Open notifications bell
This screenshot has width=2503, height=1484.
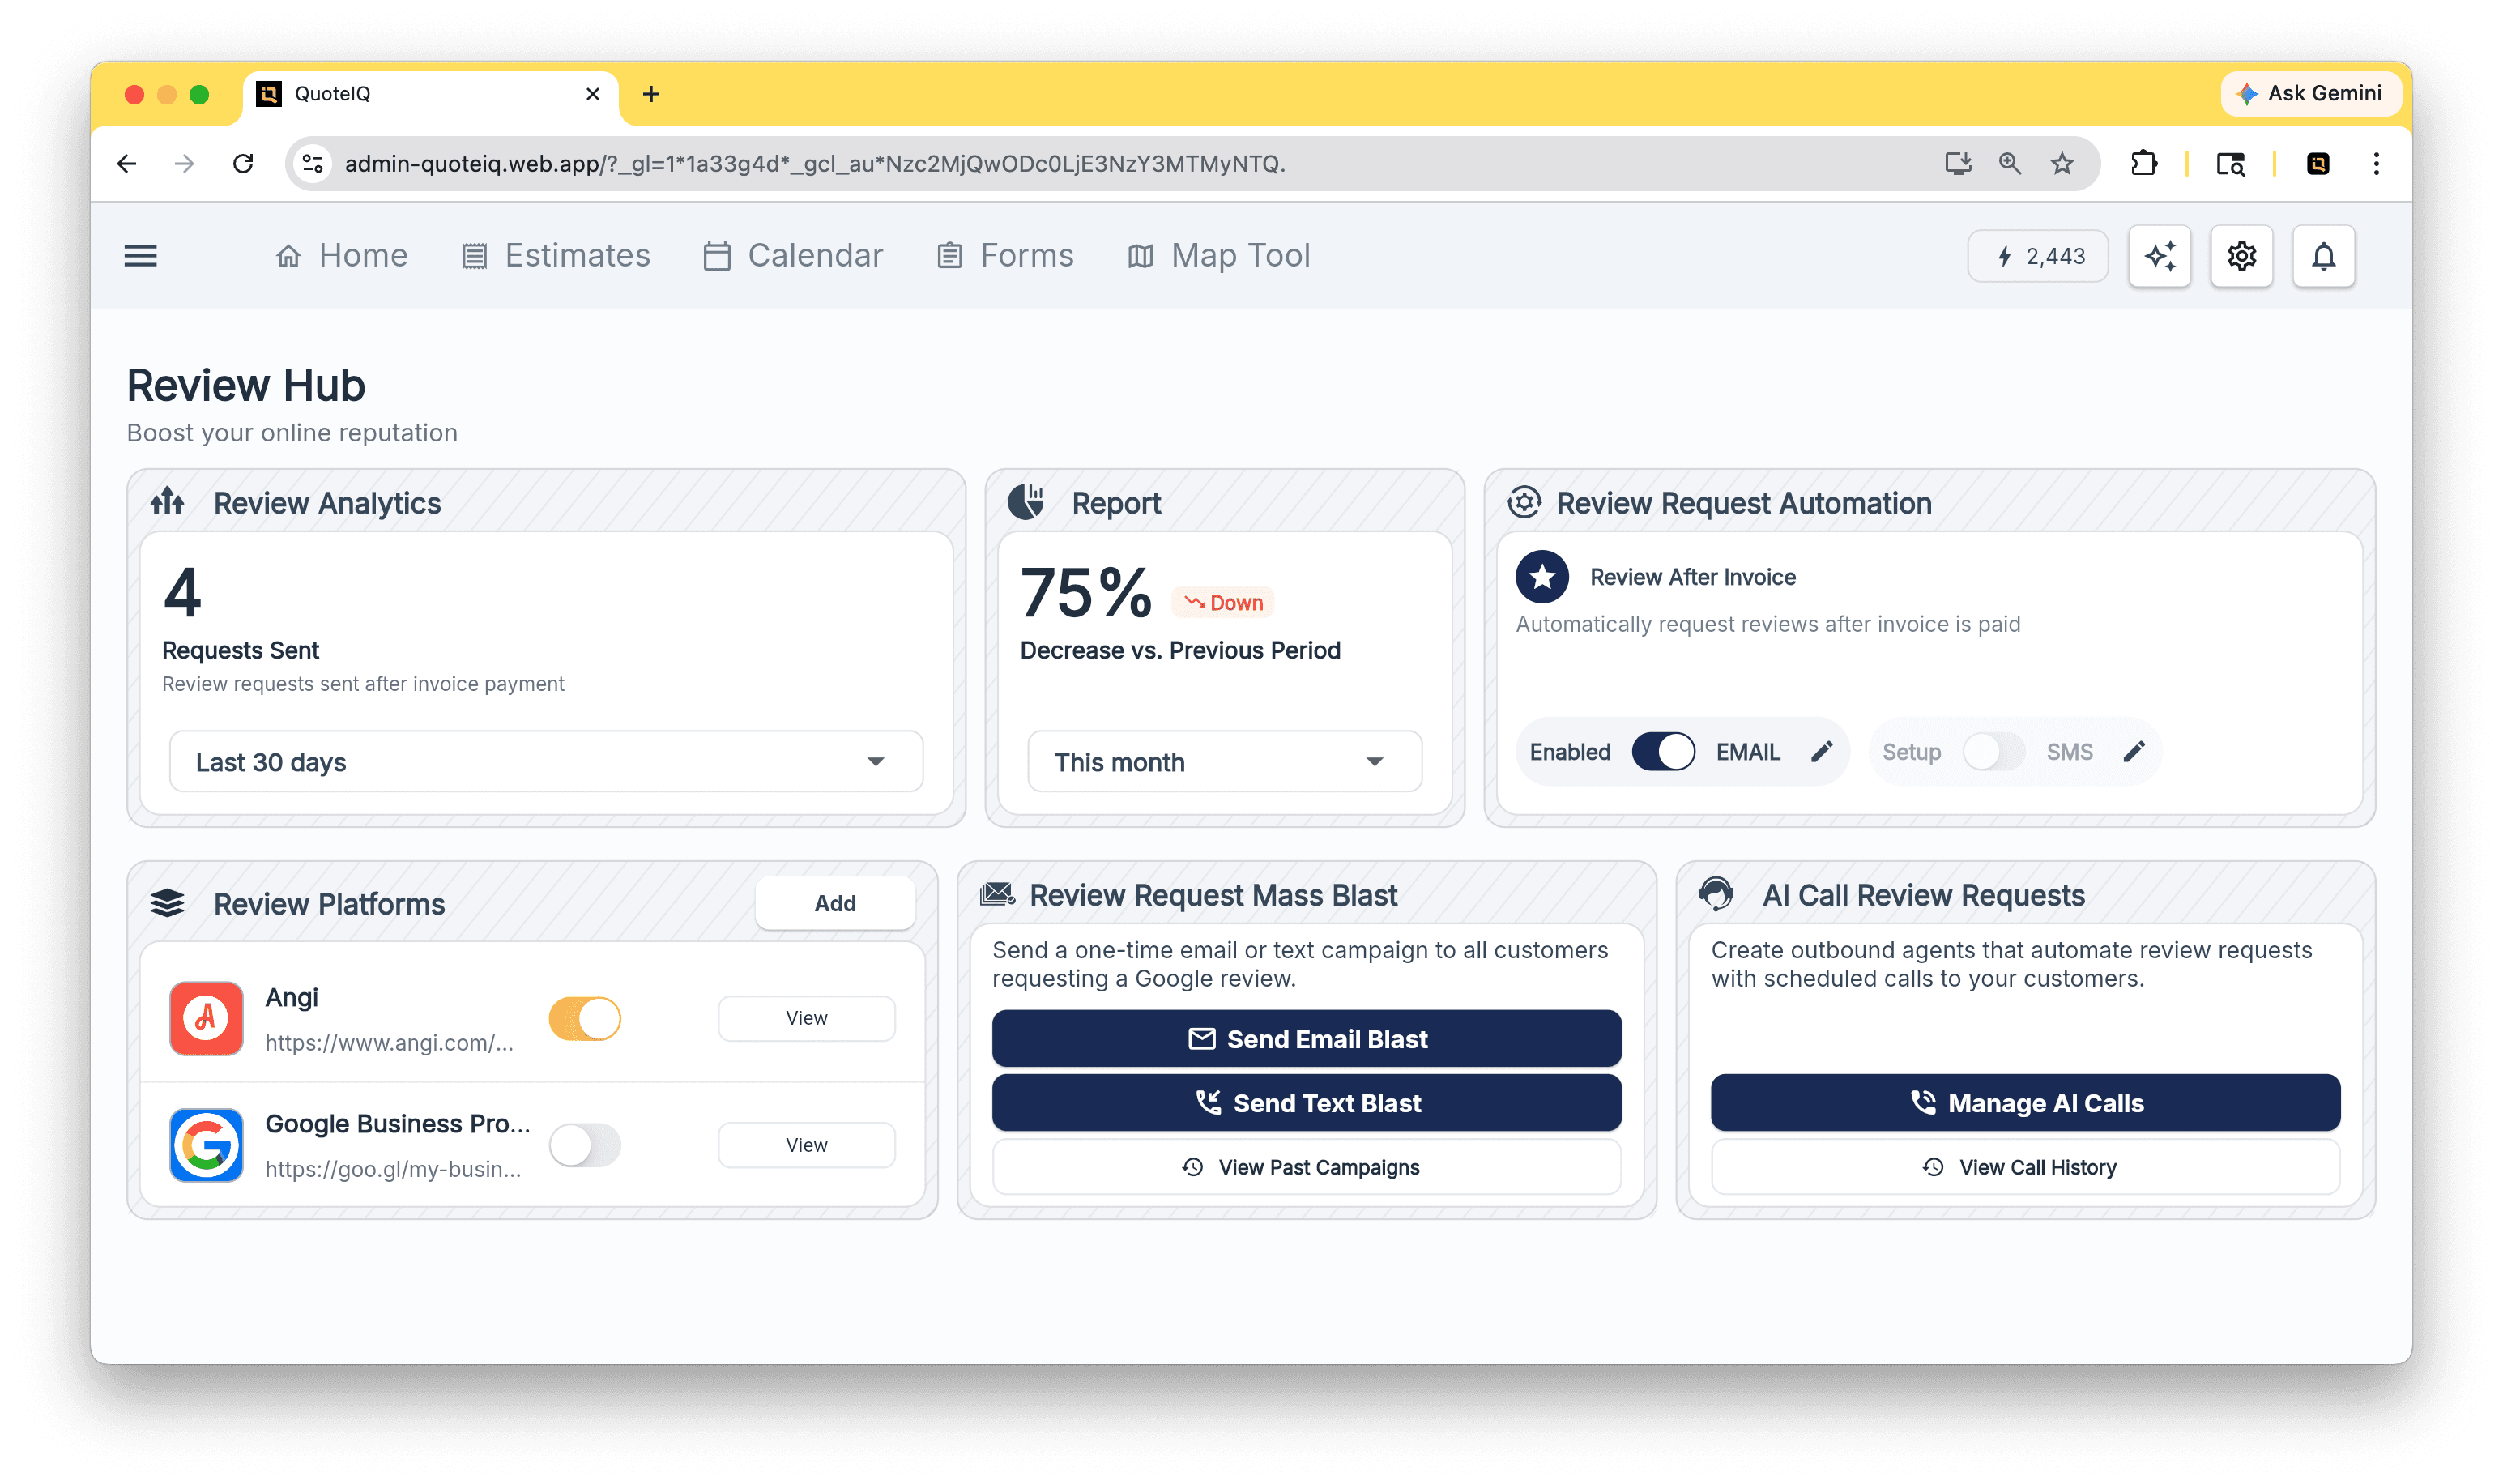click(2323, 256)
